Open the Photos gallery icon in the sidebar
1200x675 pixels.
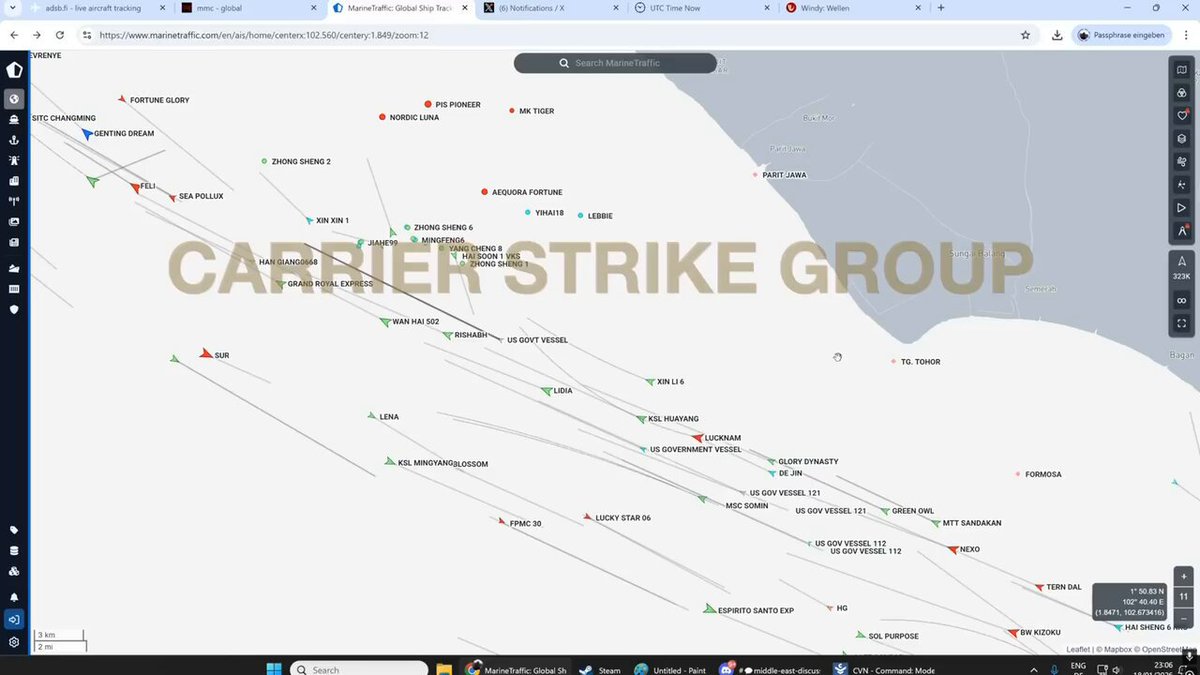[14, 222]
